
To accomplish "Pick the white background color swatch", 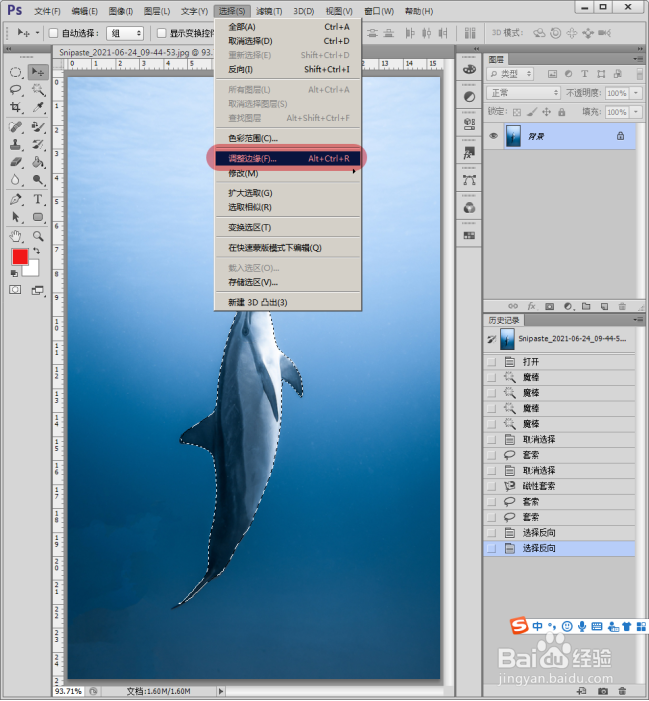I will pyautogui.click(x=32, y=269).
